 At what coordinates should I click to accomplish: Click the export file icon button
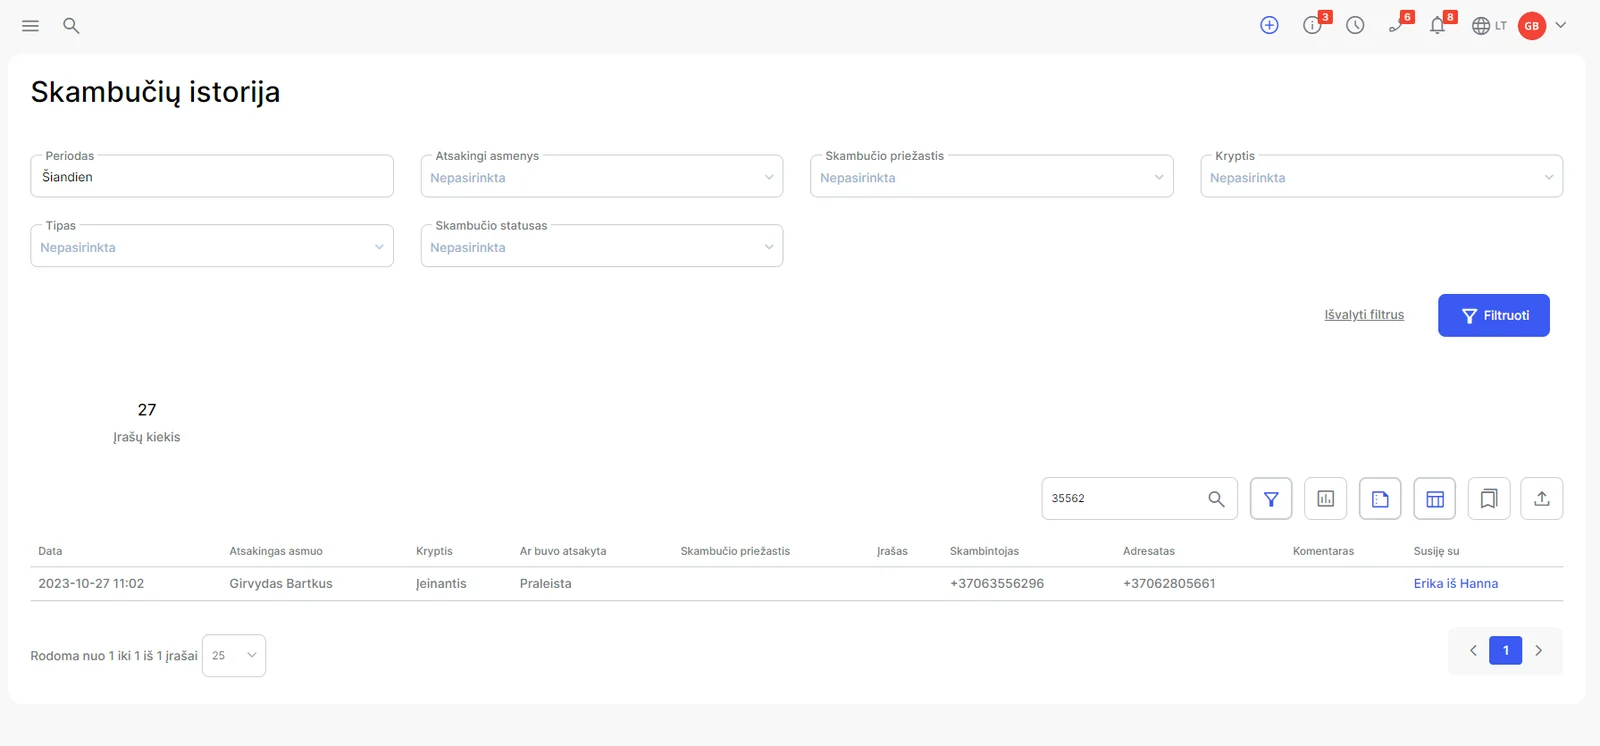(1380, 499)
